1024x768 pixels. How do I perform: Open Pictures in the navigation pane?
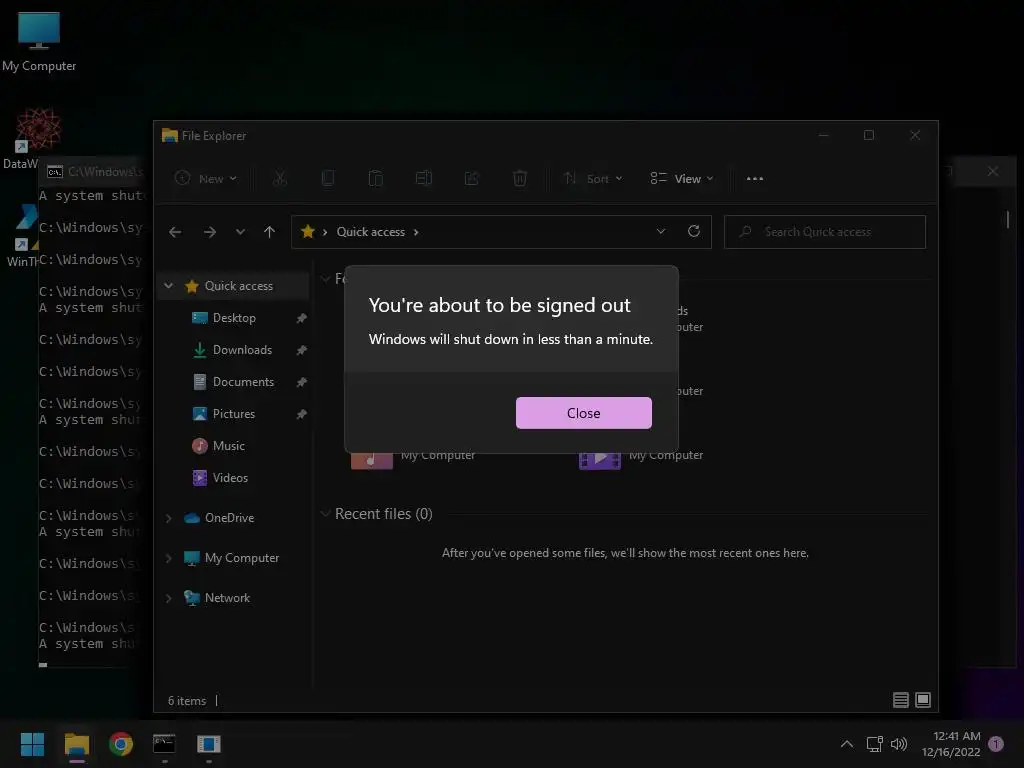point(233,414)
